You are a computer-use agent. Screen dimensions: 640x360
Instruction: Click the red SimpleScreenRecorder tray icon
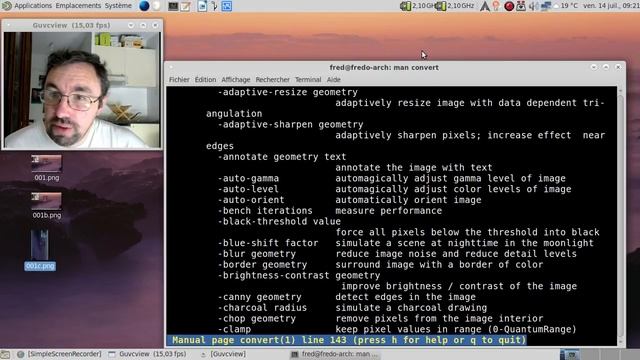[509, 6]
